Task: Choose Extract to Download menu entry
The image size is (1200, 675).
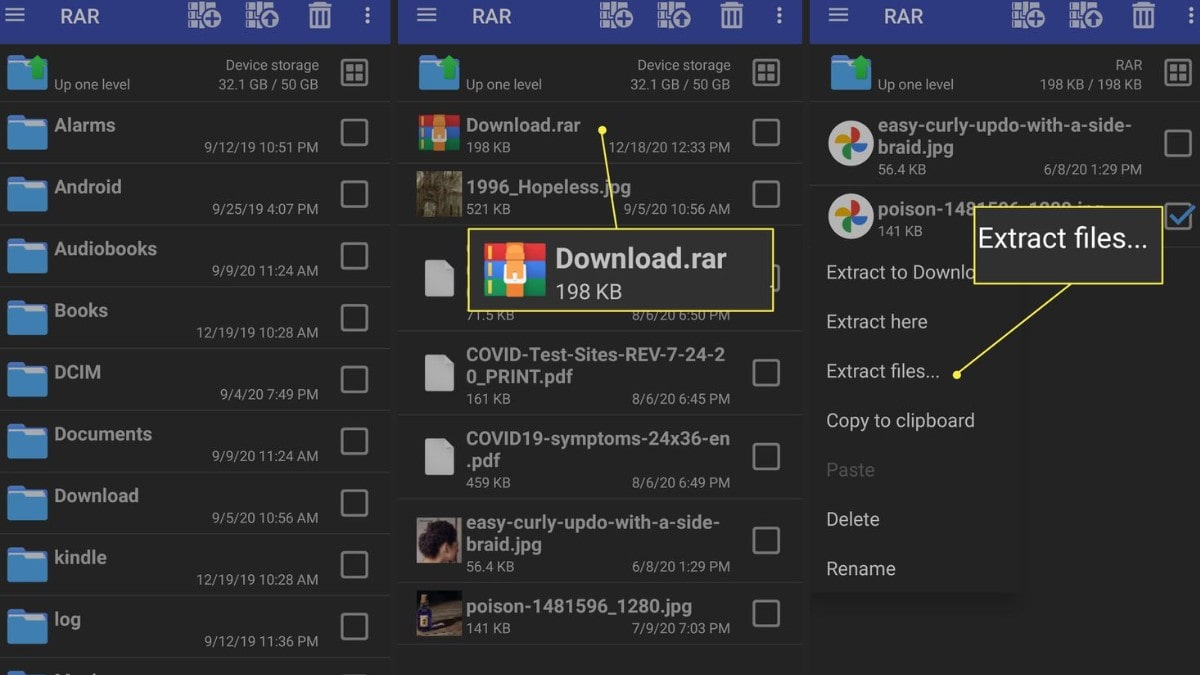Action: (900, 272)
